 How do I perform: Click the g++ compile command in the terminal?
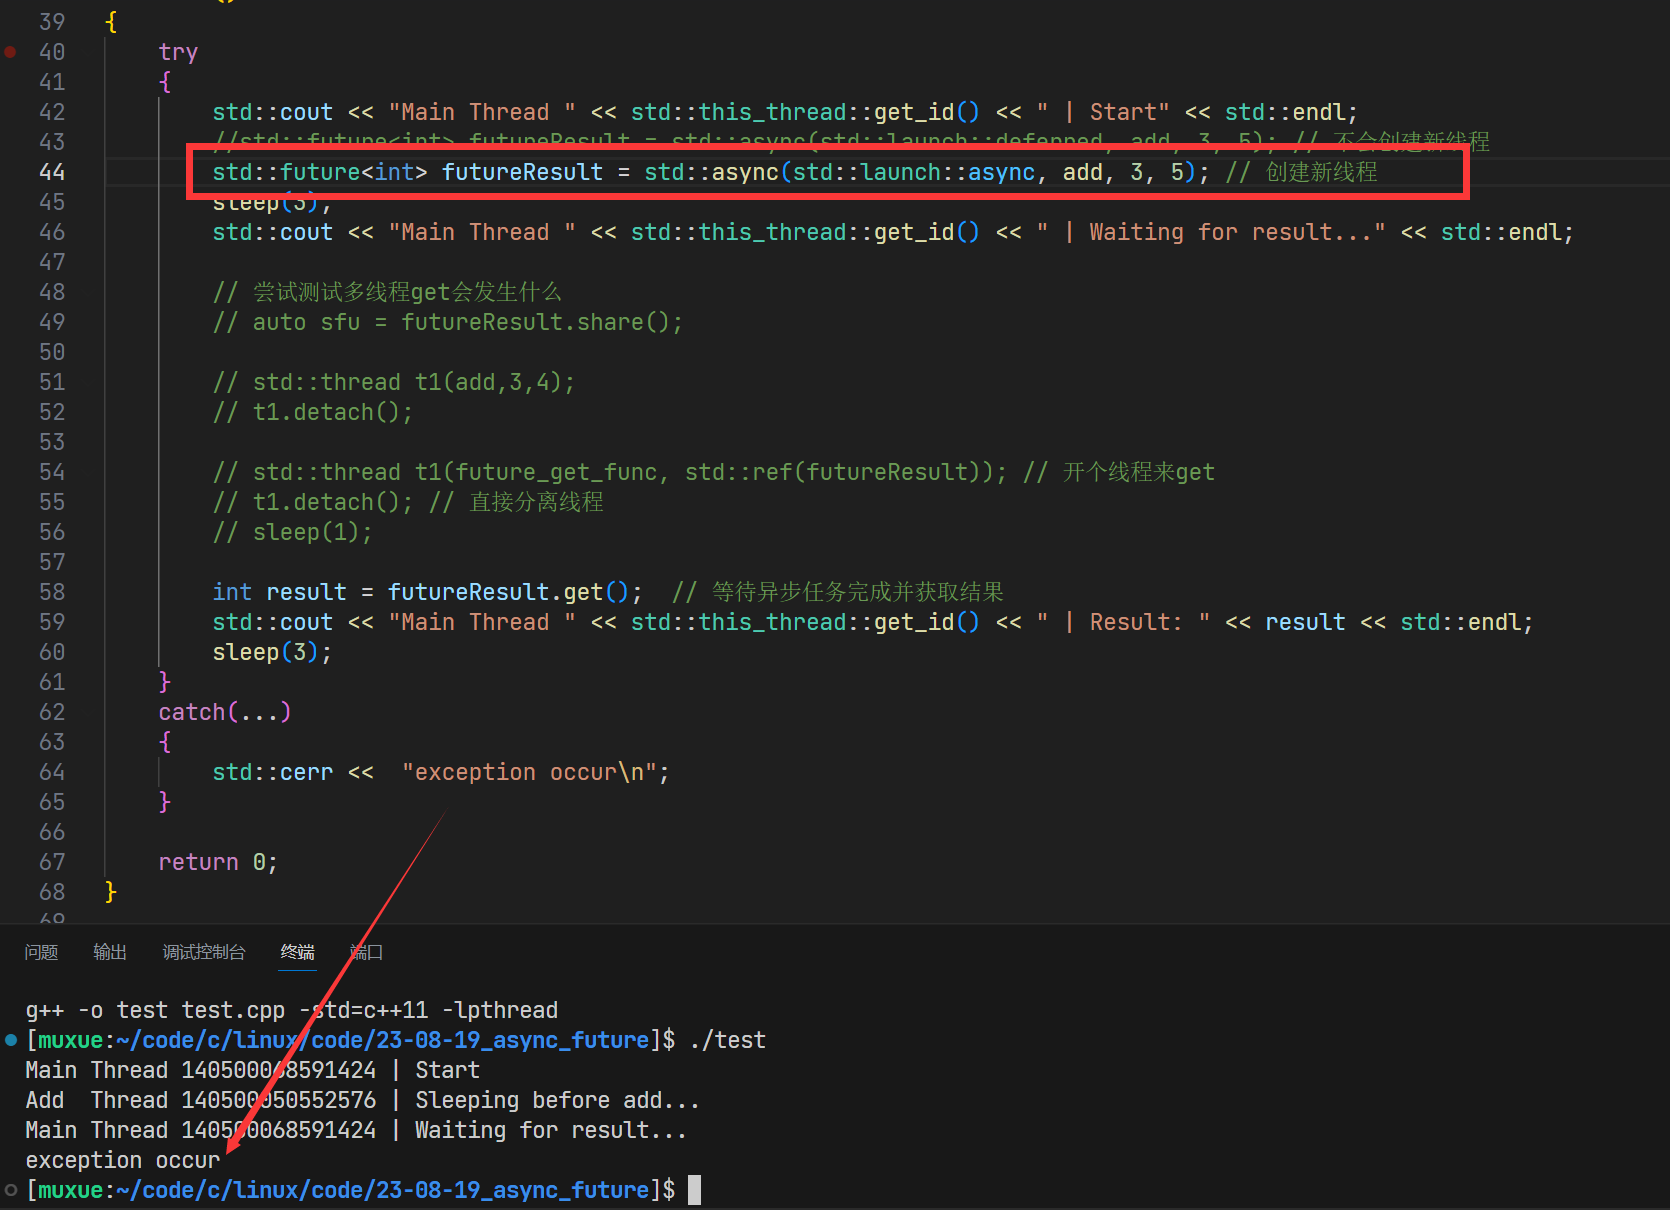[x=292, y=1010]
